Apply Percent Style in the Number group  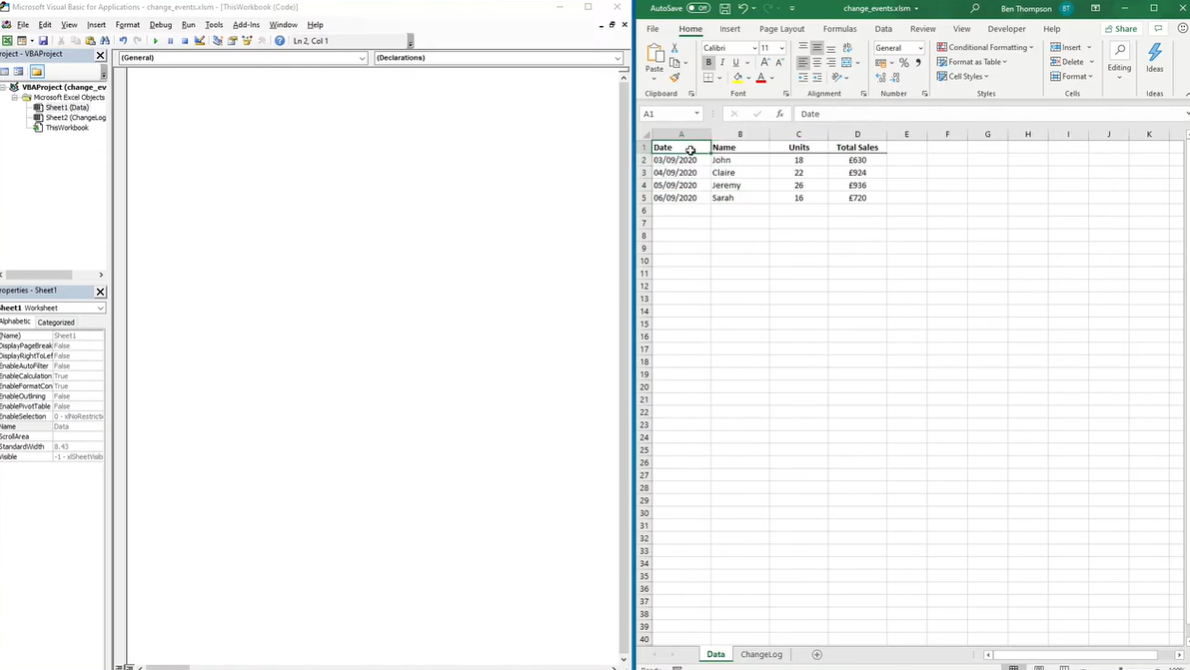pyautogui.click(x=904, y=62)
